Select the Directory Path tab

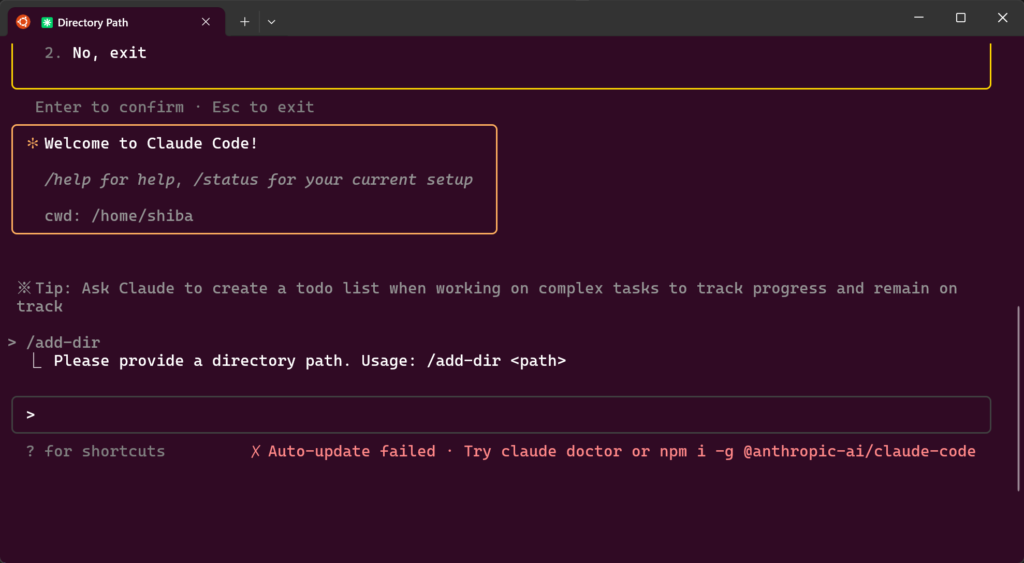[120, 22]
